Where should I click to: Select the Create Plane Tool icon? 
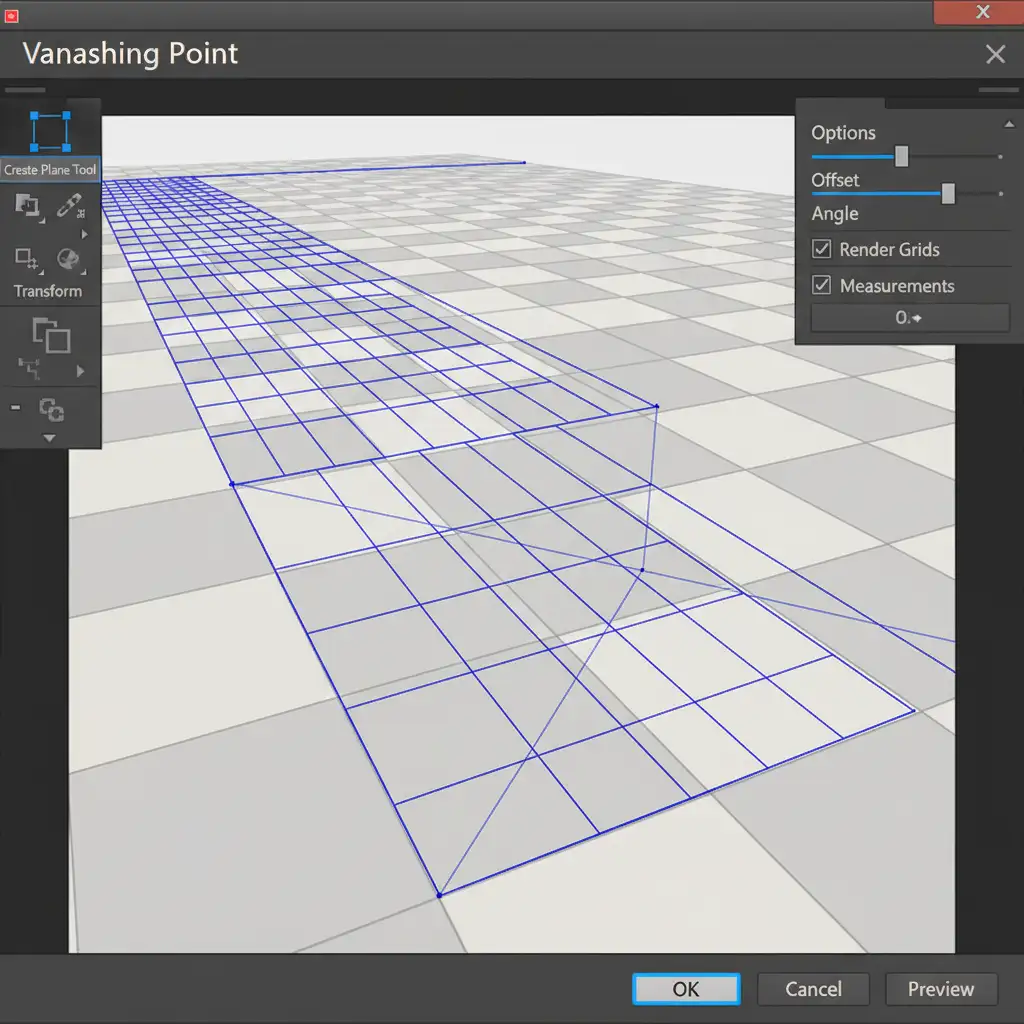click(x=50, y=131)
